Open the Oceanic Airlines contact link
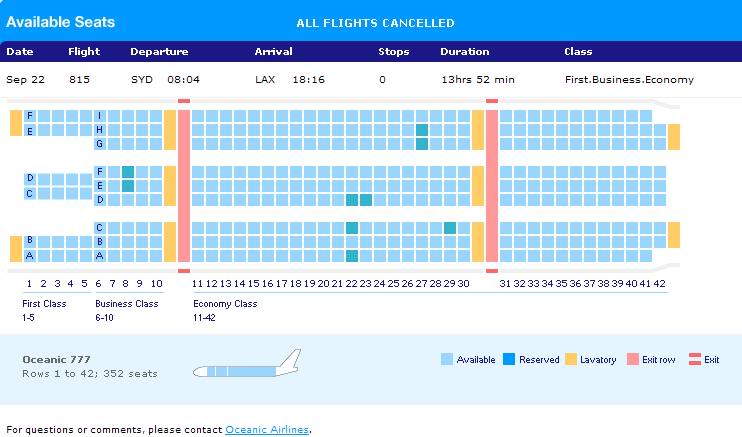 click(267, 430)
